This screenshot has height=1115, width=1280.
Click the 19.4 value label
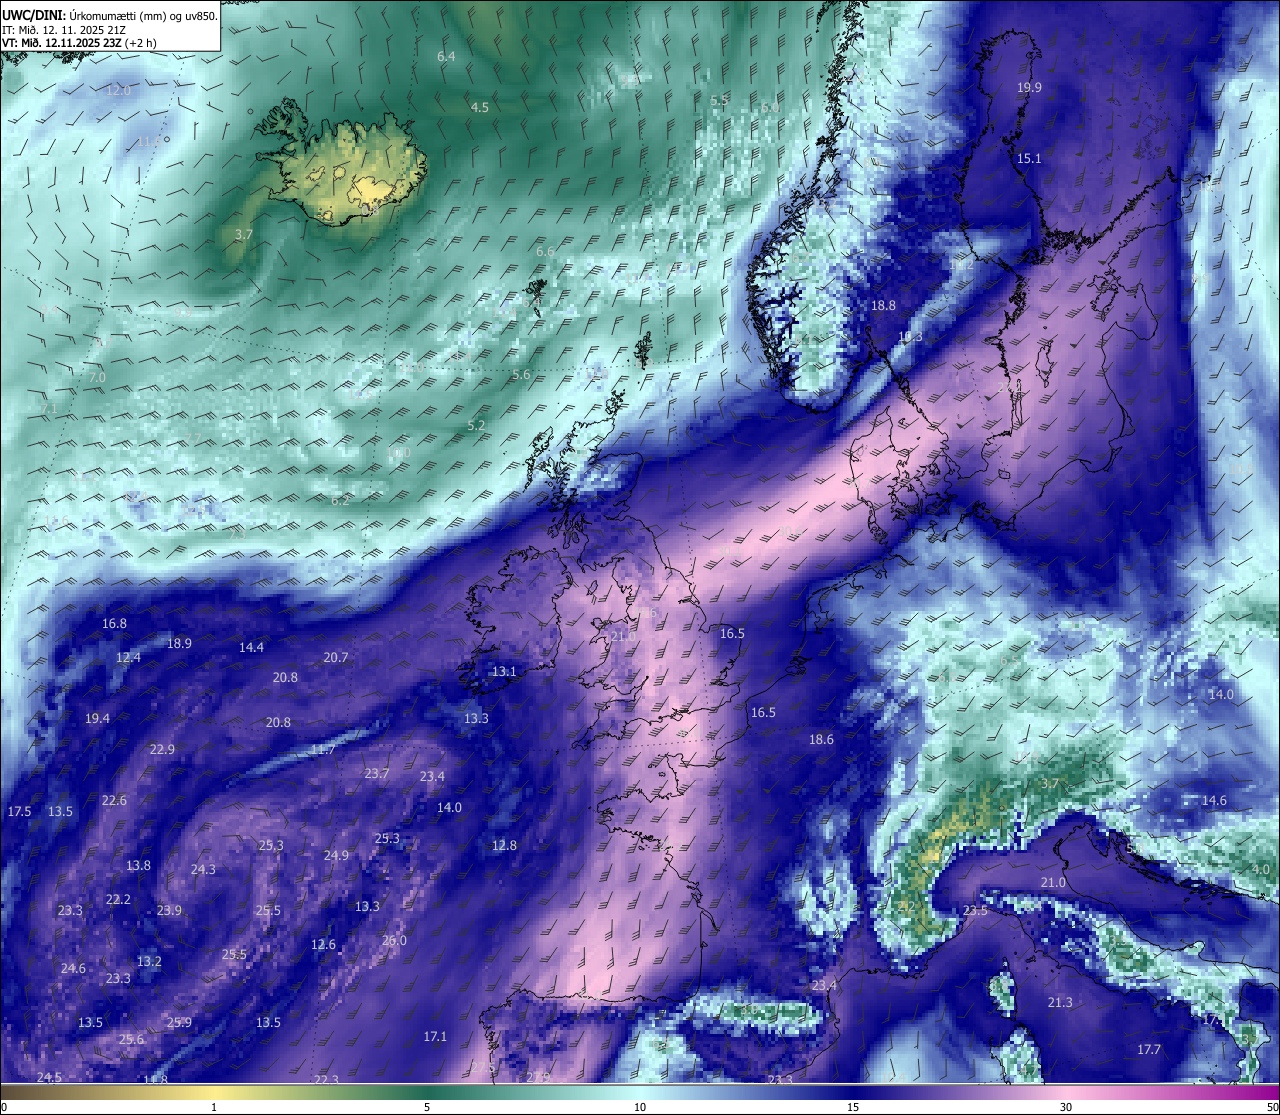click(97, 719)
